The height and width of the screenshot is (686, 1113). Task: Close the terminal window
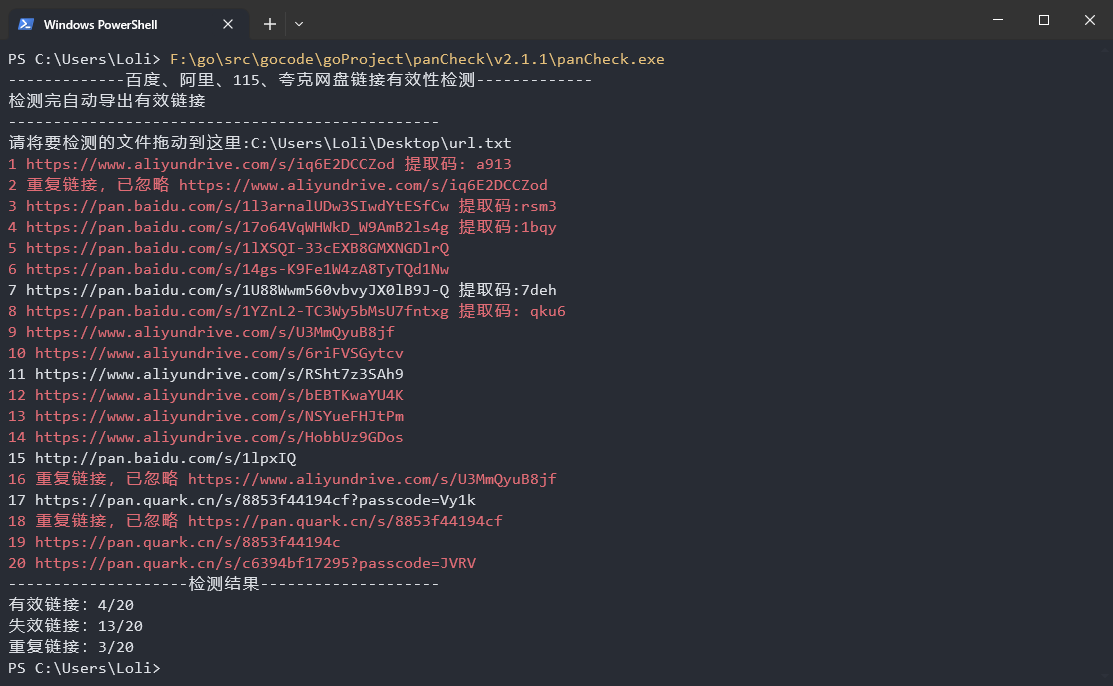(1090, 20)
